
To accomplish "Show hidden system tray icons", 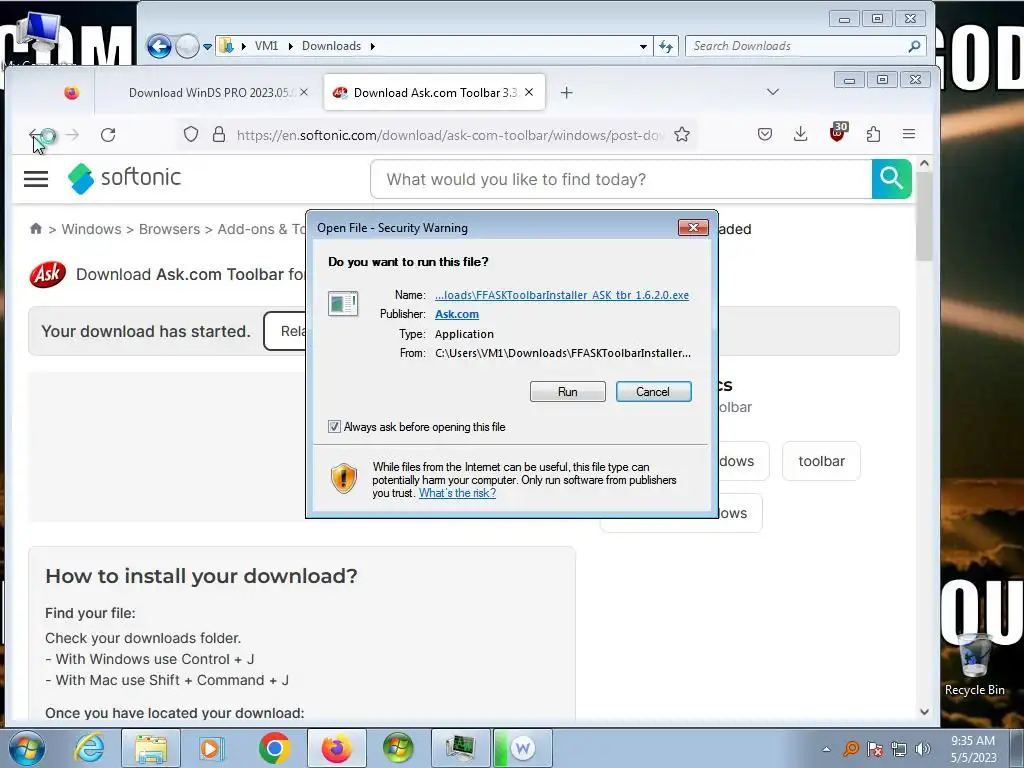I will [x=826, y=749].
